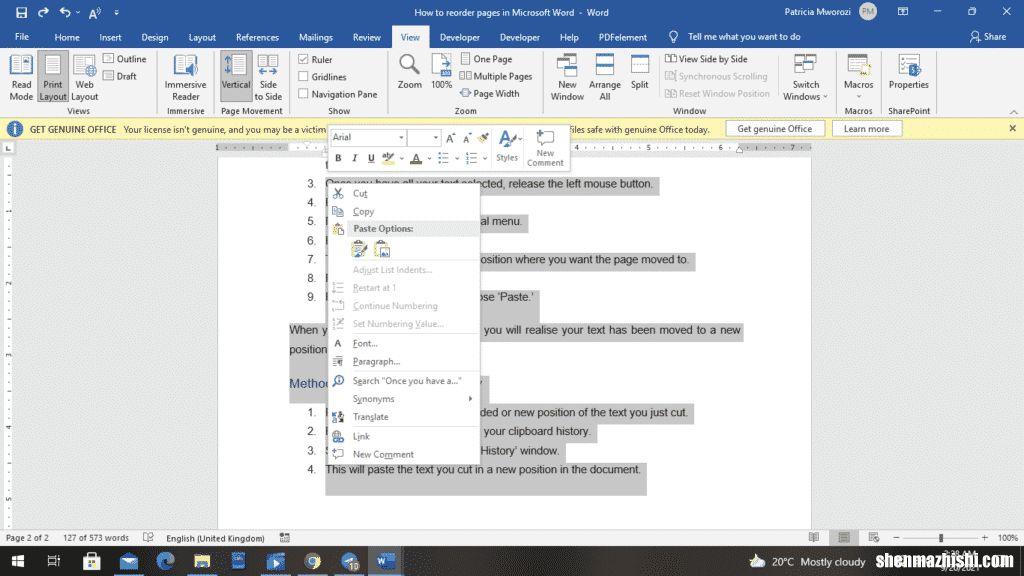
Task: Increase font size in mini toolbar
Action: pyautogui.click(x=451, y=138)
